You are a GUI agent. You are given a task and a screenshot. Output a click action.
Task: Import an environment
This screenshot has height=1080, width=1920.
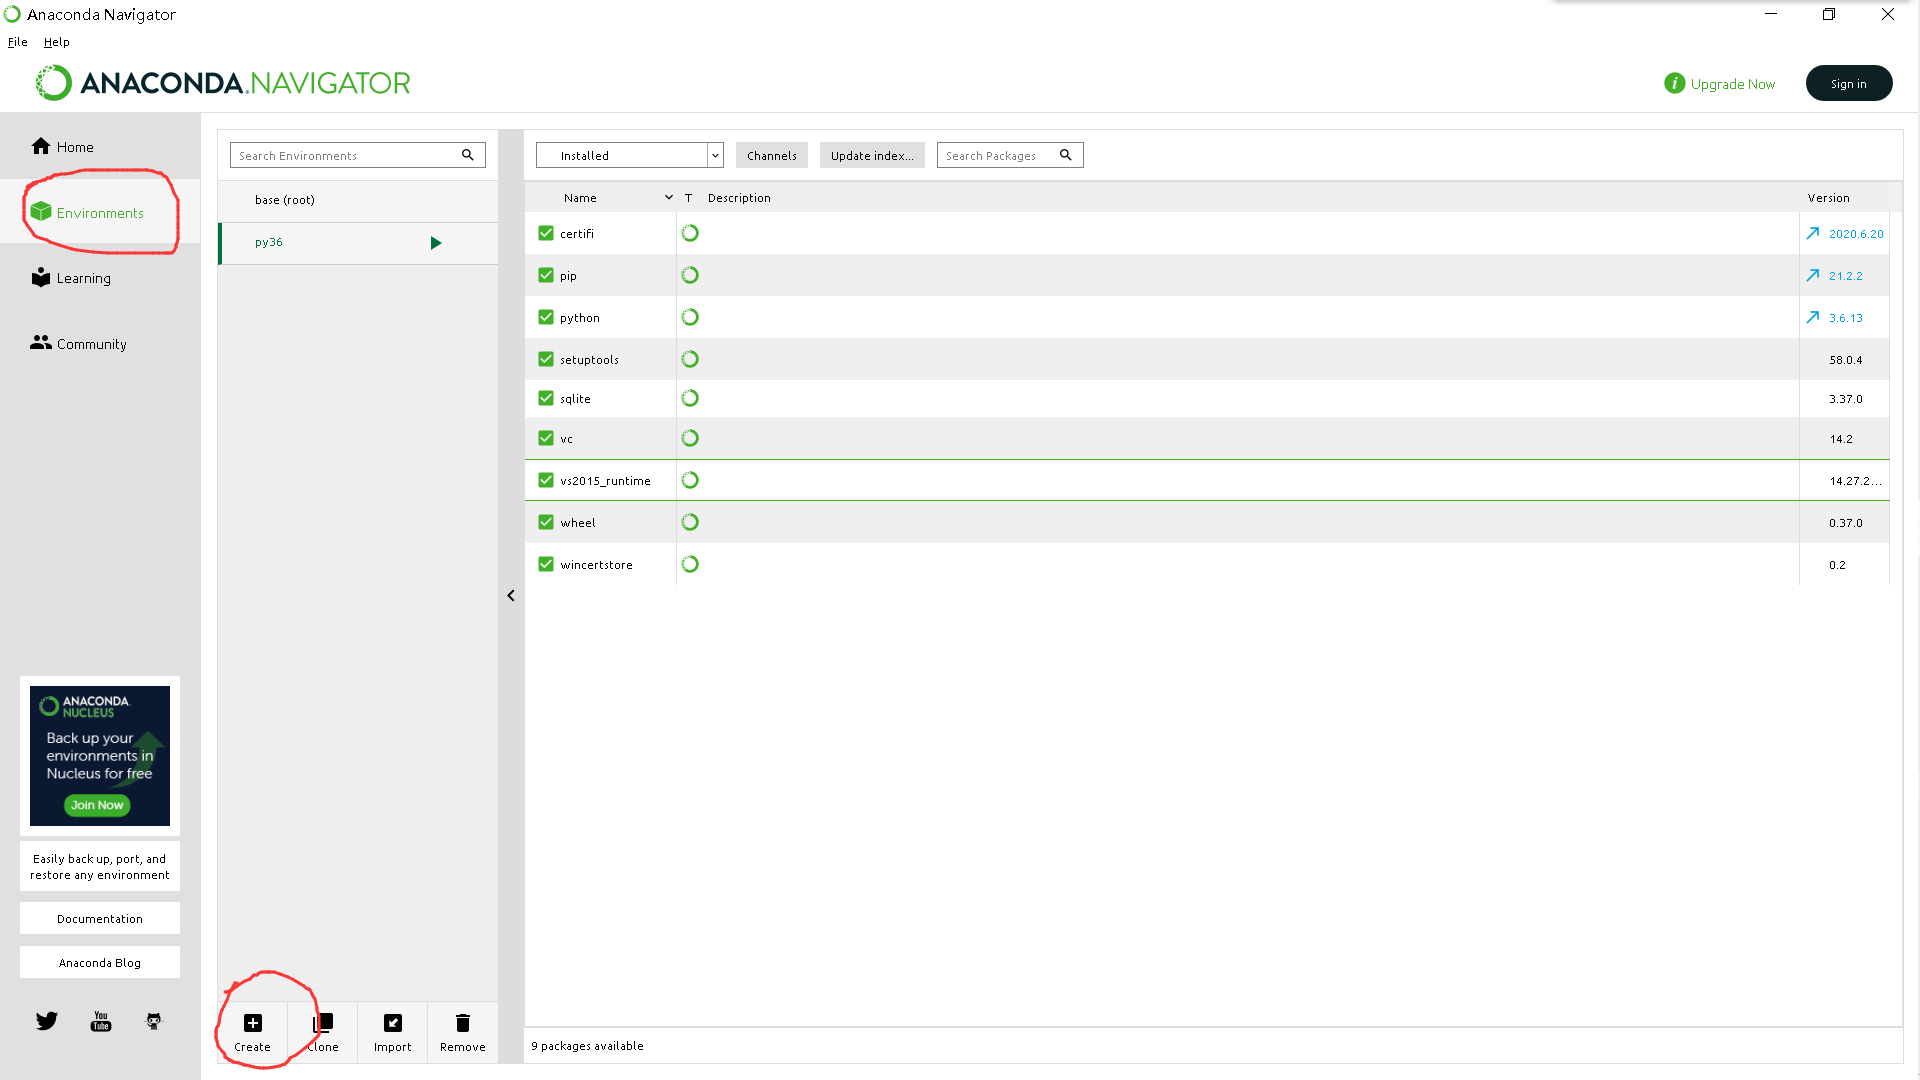coord(392,1031)
